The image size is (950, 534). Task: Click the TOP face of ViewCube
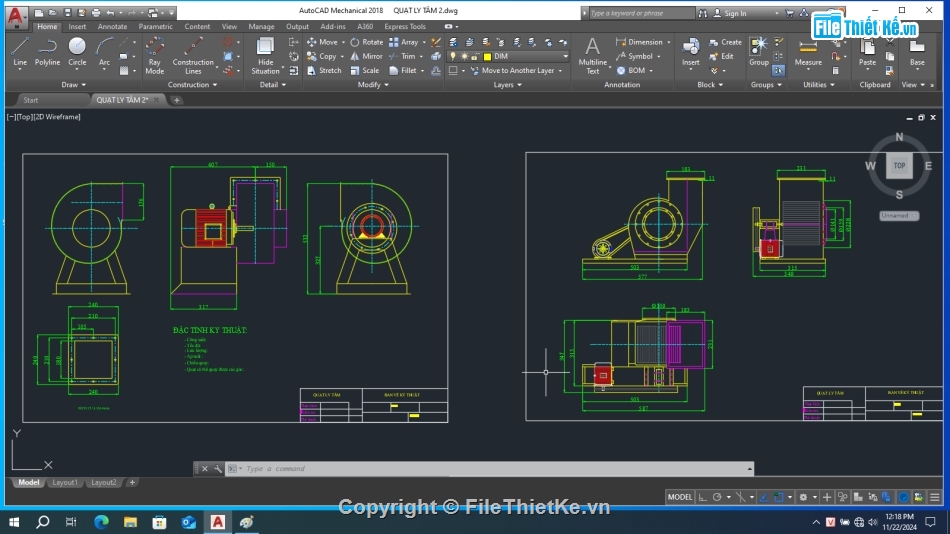point(899,165)
